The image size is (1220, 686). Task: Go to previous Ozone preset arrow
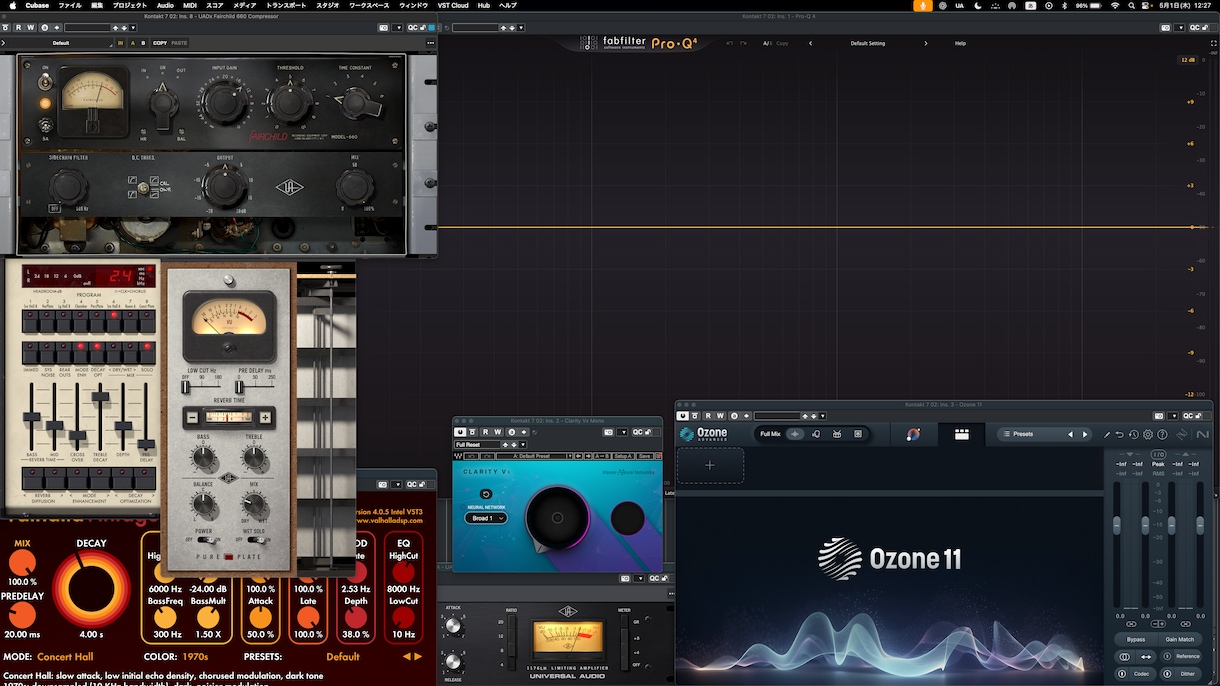[1071, 434]
